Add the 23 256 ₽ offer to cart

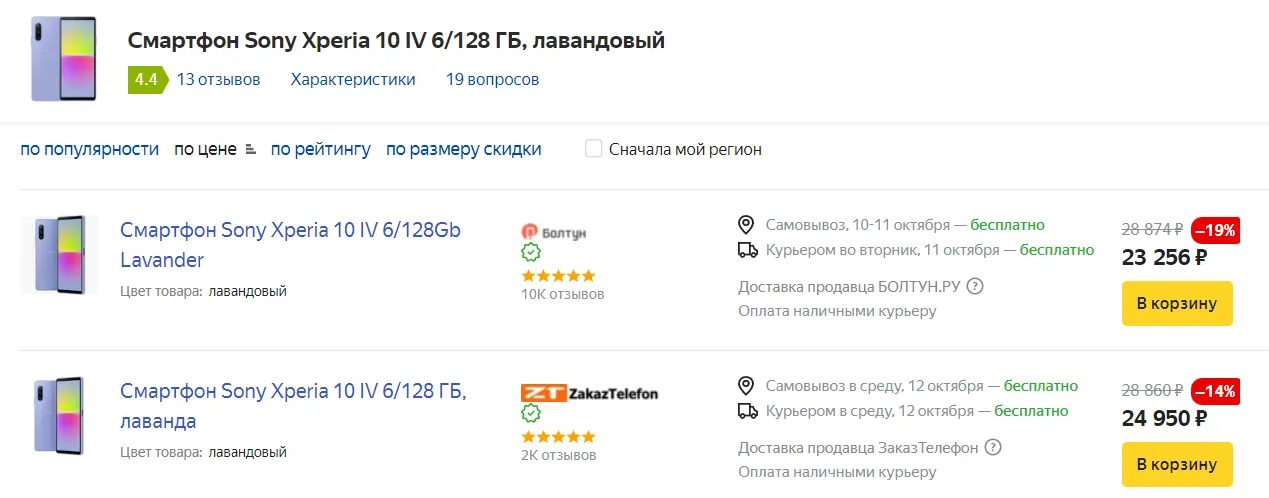(x=1177, y=303)
